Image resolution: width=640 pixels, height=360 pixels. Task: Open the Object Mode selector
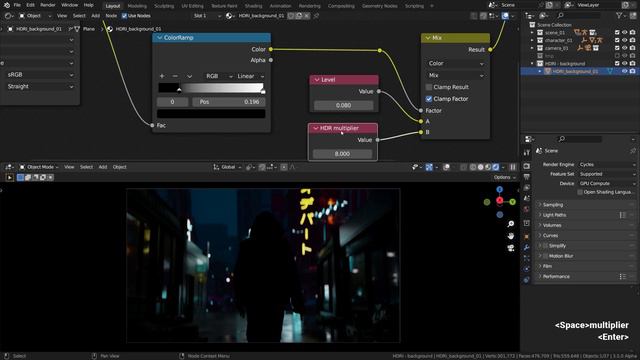click(39, 167)
